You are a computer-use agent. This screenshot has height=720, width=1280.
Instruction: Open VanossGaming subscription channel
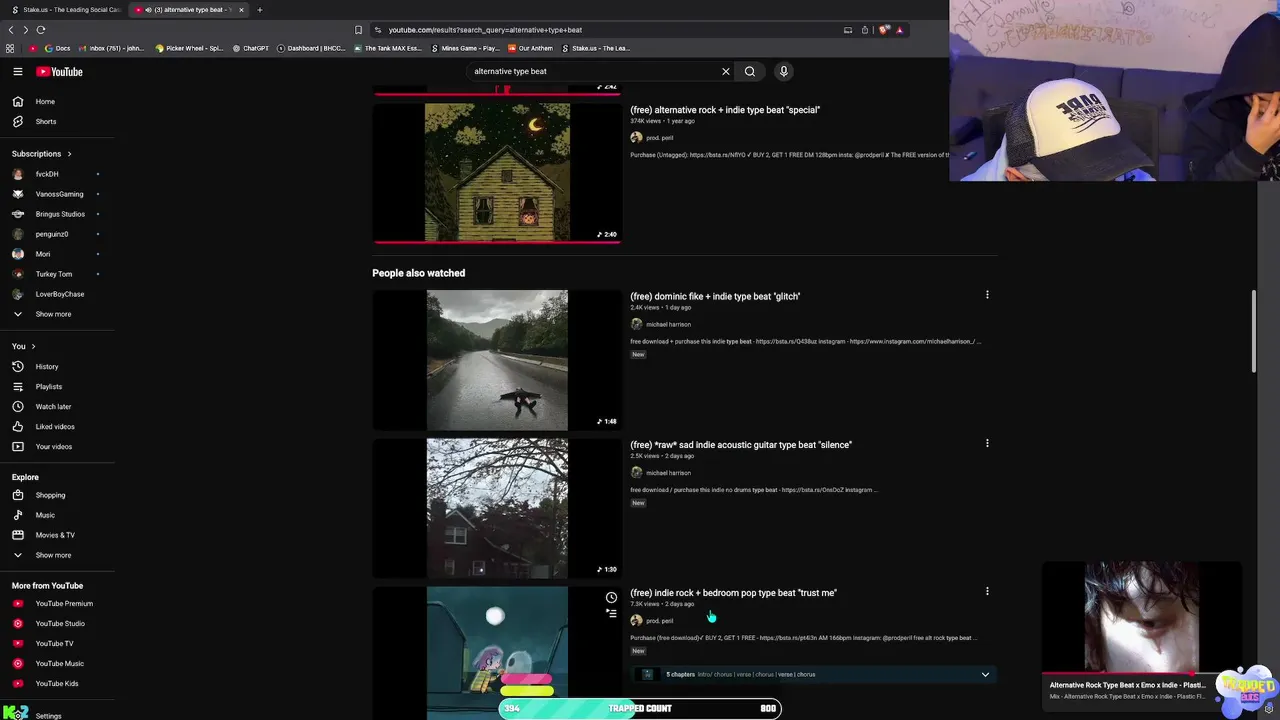point(57,194)
